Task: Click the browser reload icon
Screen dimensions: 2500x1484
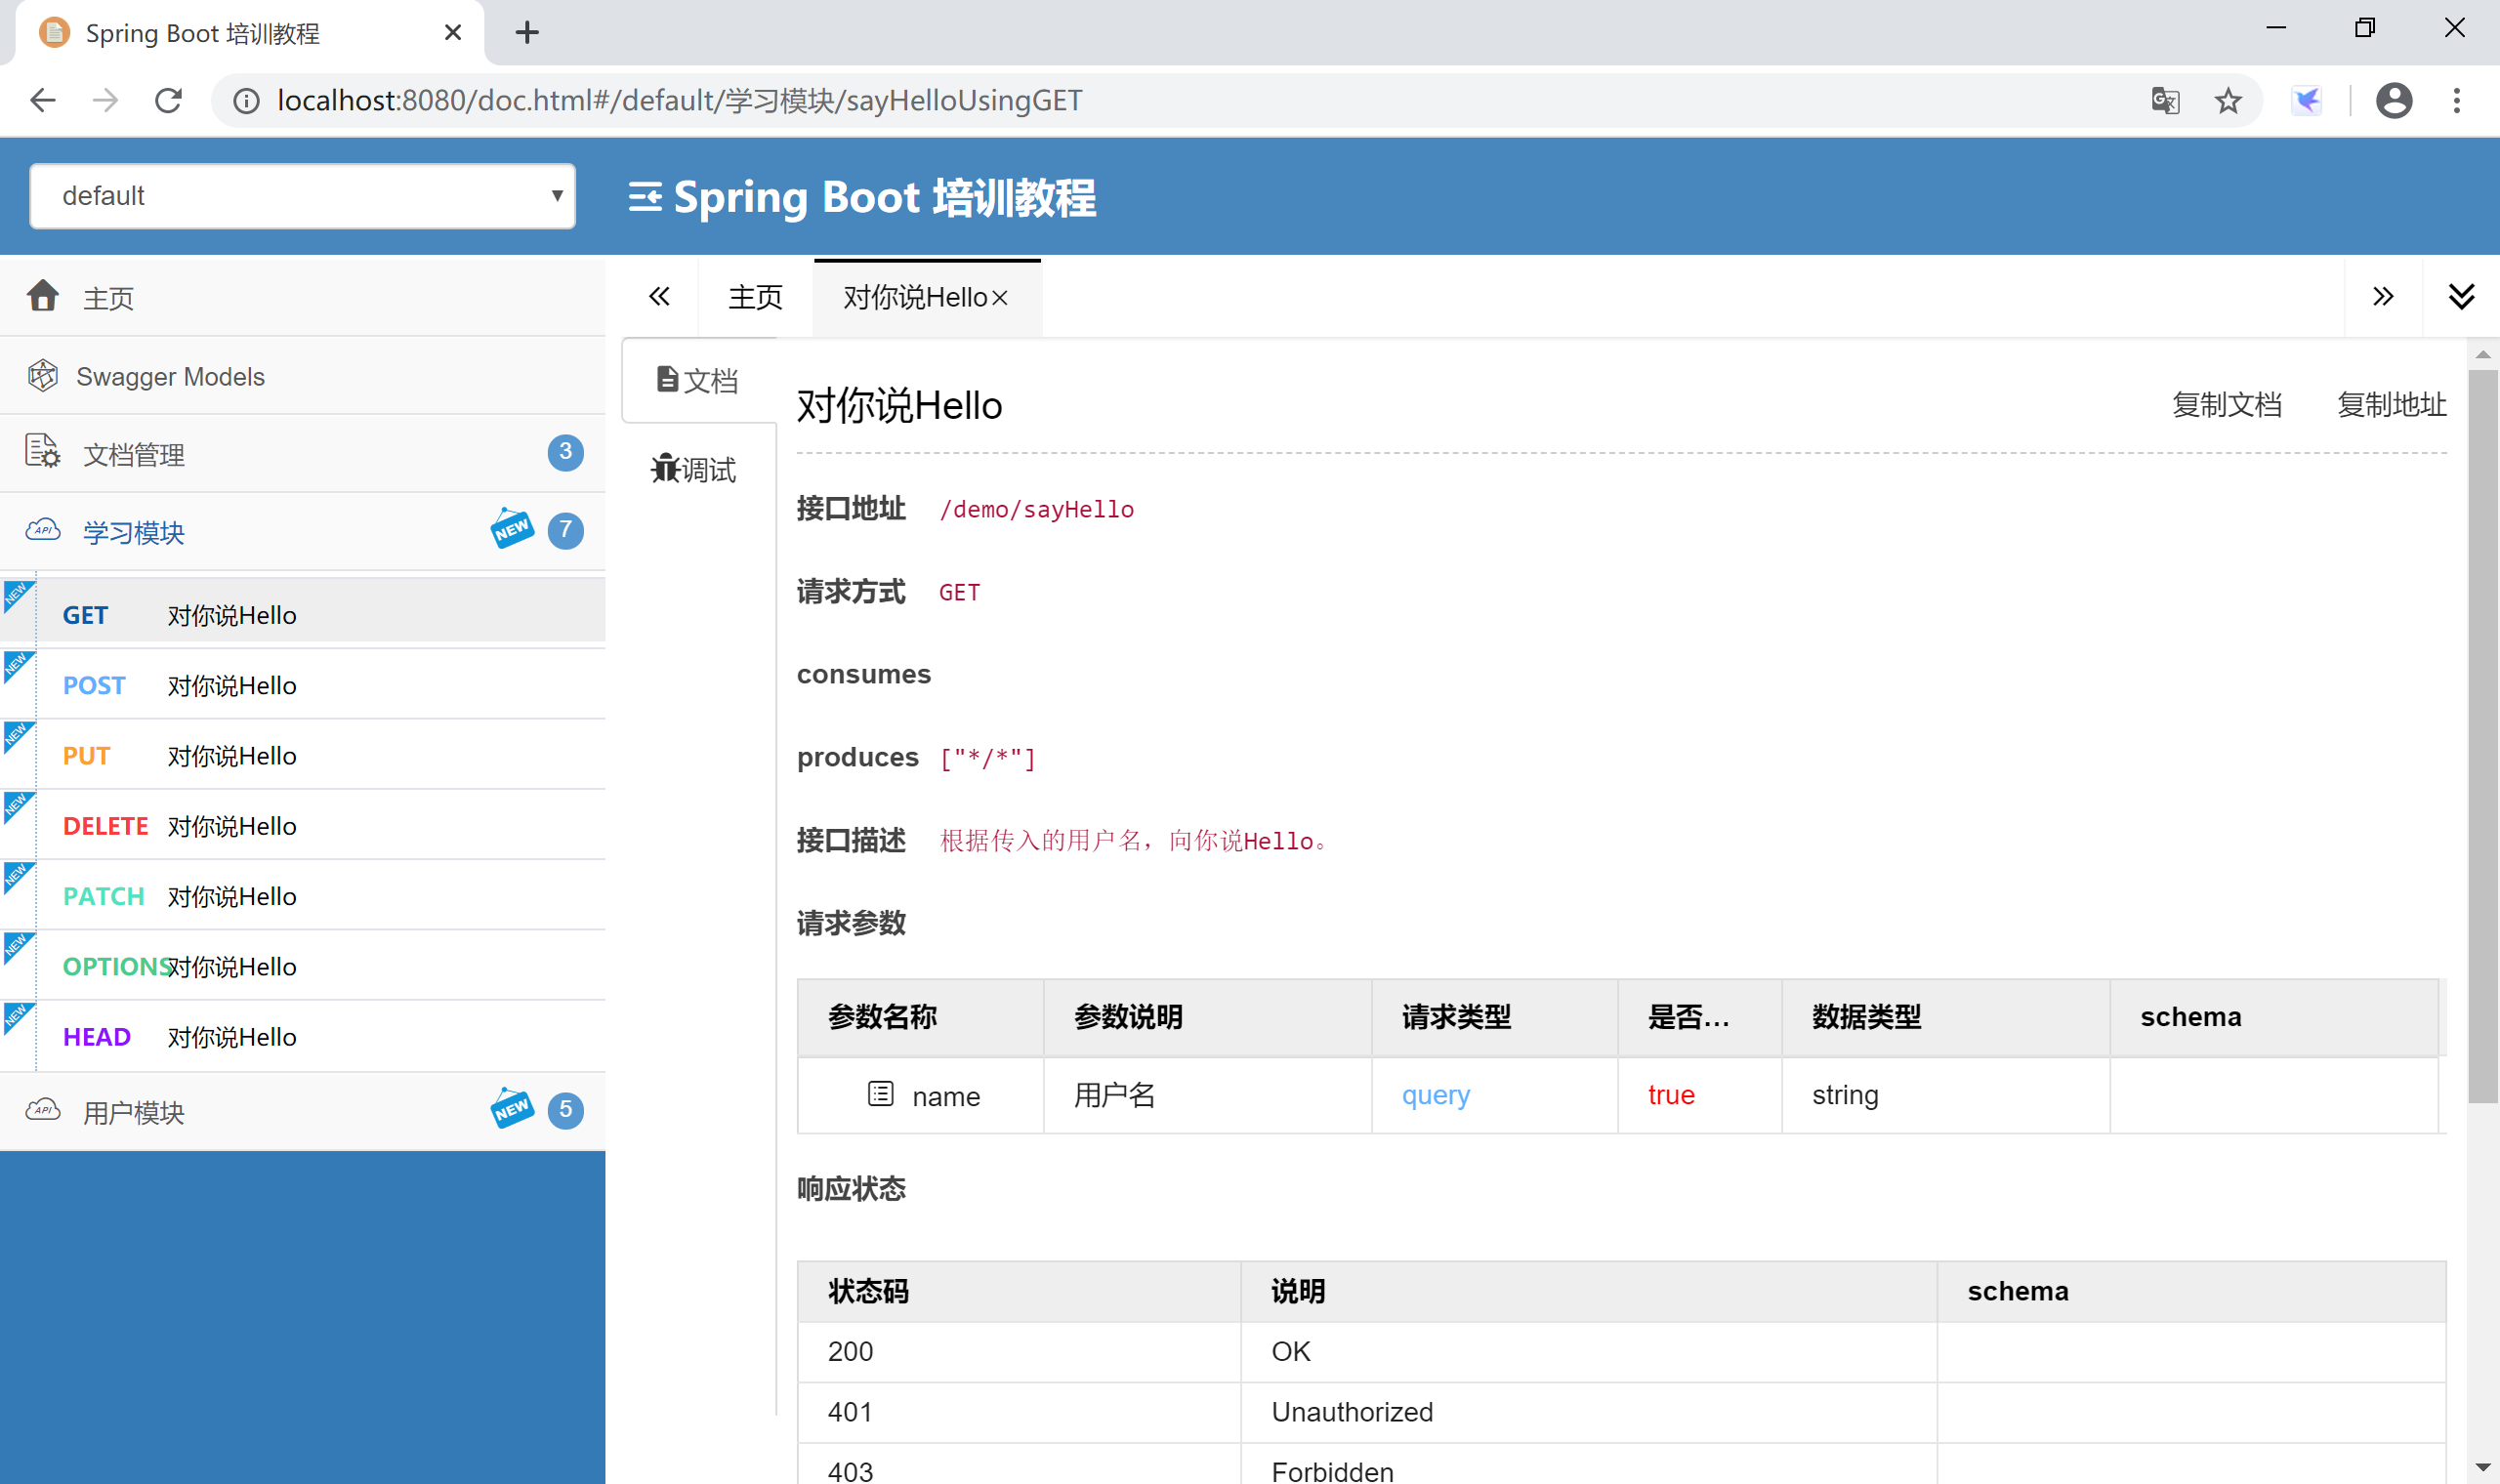Action: (168, 100)
